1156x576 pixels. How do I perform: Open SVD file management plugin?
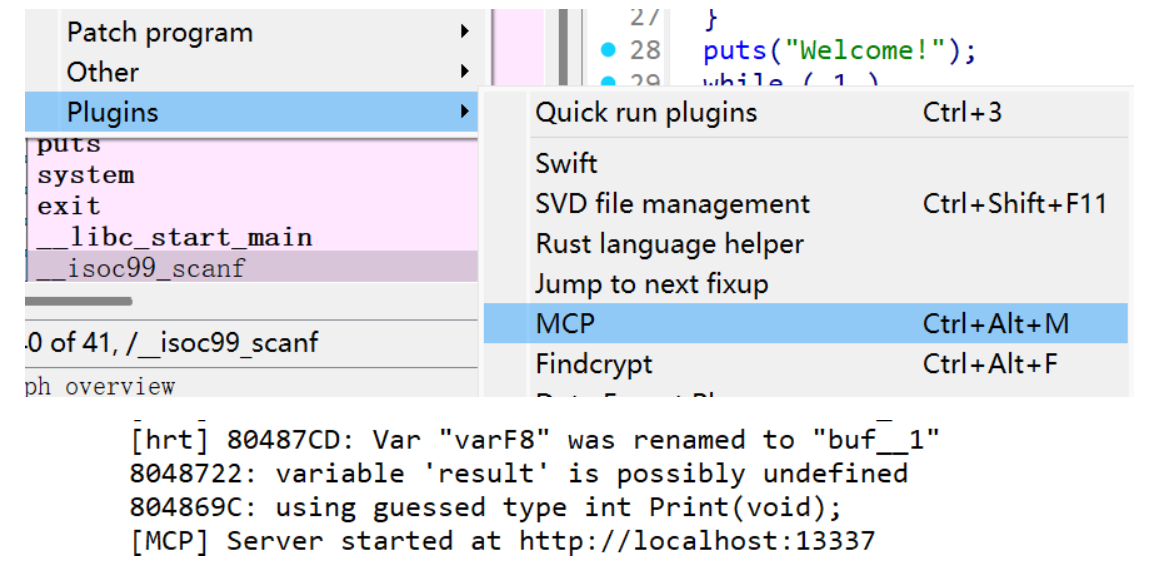click(x=672, y=204)
